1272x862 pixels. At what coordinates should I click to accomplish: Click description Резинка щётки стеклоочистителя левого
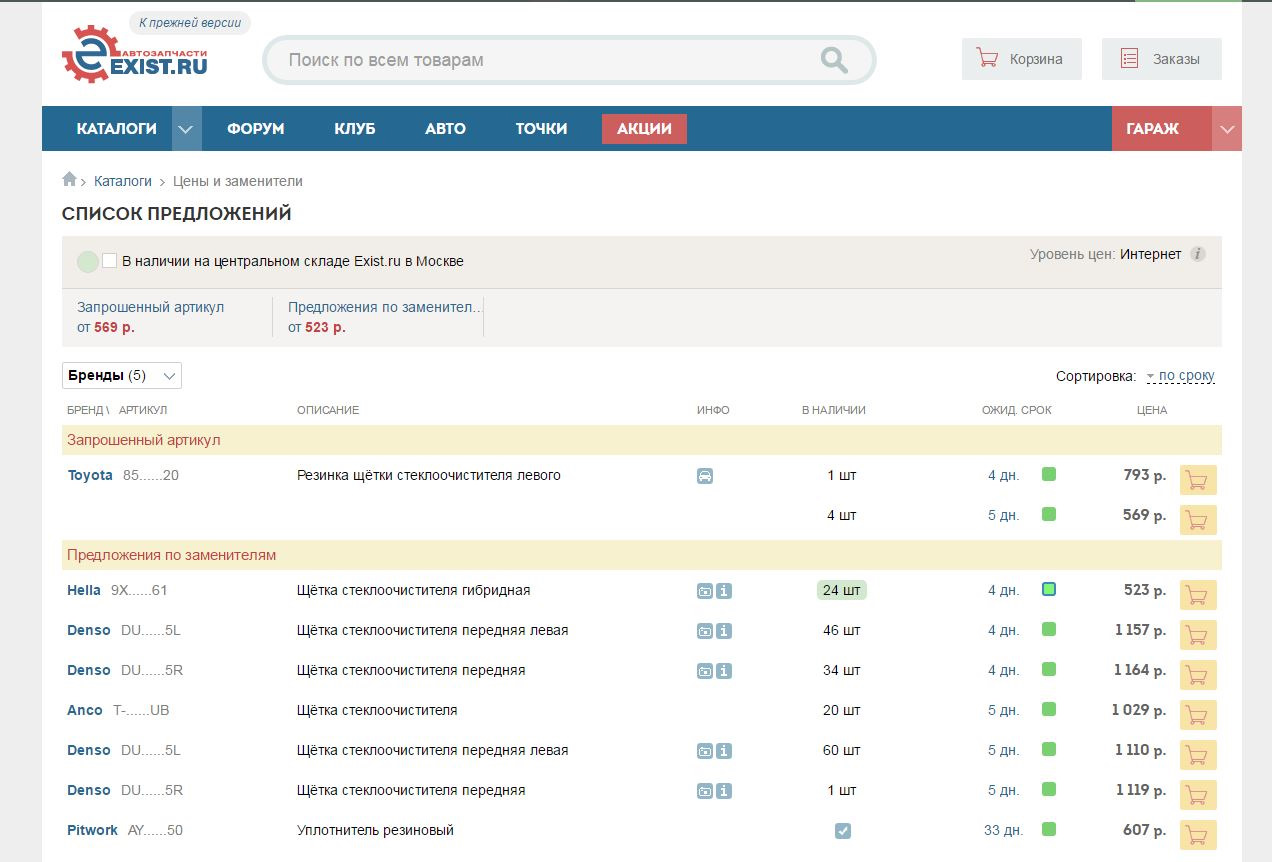point(429,475)
